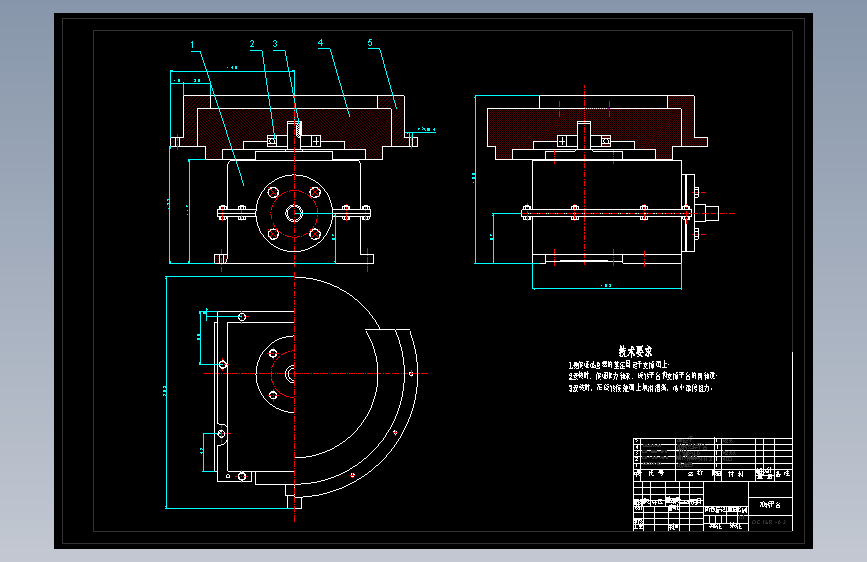The height and width of the screenshot is (562, 867).
Task: Select the 技术要求 heading text
Action: [x=635, y=351]
